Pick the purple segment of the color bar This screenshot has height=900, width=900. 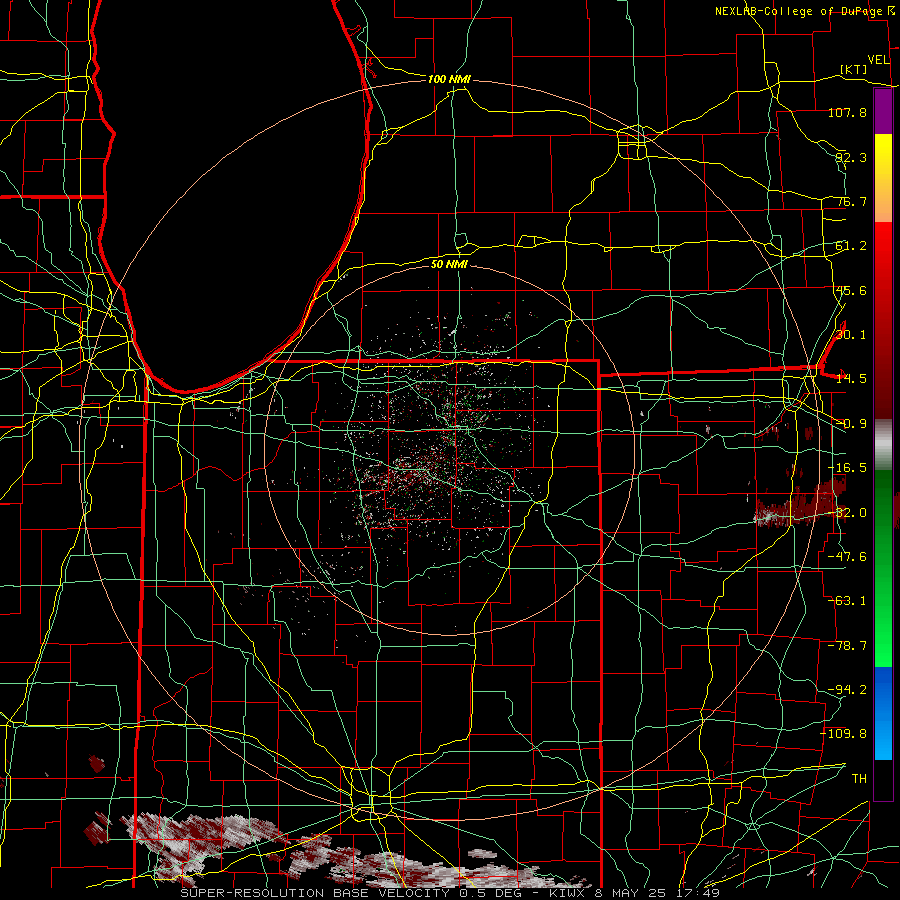[x=883, y=112]
